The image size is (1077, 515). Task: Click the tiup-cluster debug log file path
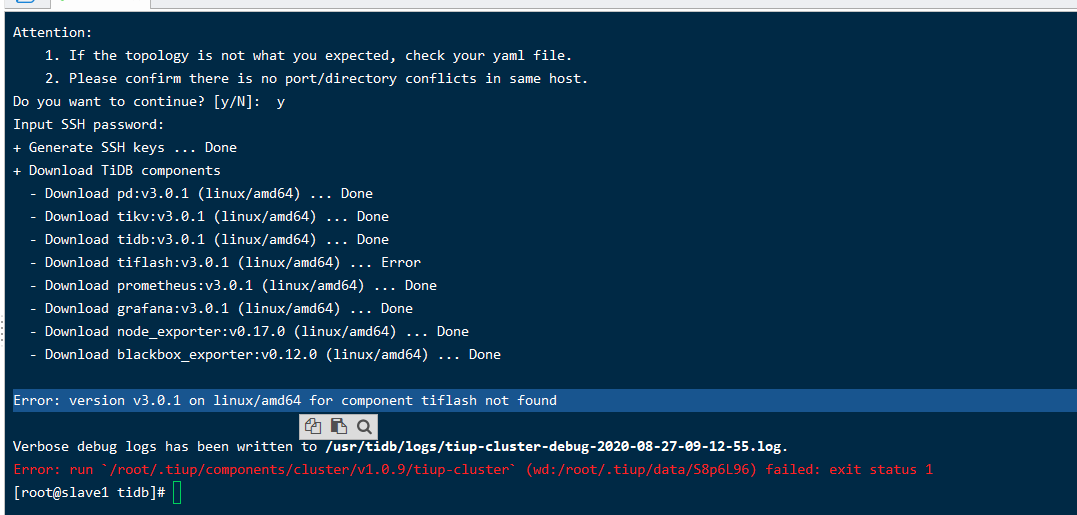click(555, 446)
